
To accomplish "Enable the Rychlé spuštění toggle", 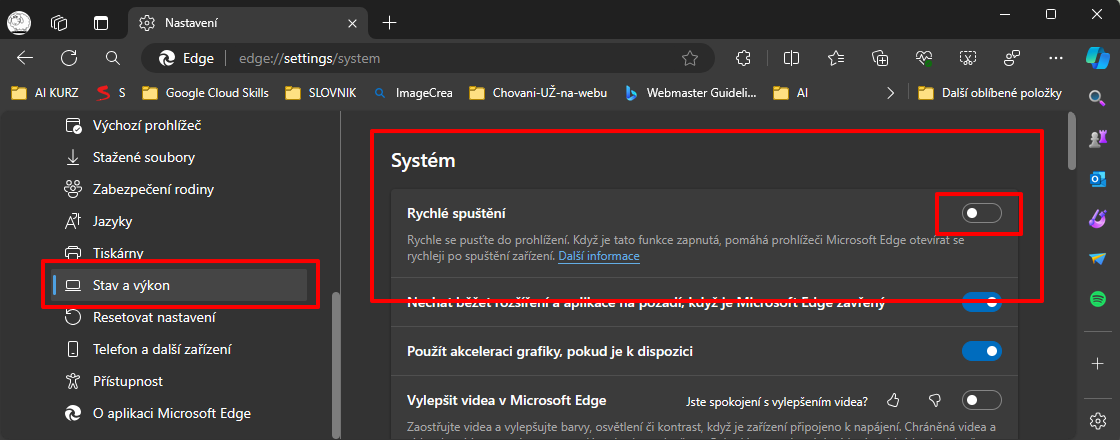I will tap(980, 213).
